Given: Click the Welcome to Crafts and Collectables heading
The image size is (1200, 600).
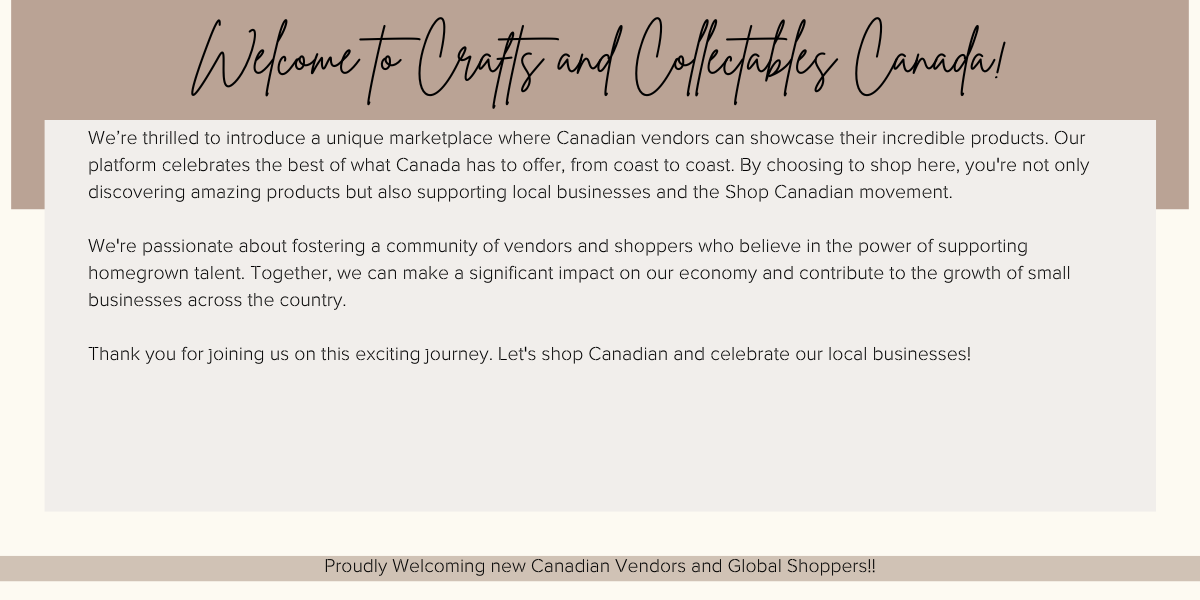Looking at the screenshot, I should tap(597, 62).
